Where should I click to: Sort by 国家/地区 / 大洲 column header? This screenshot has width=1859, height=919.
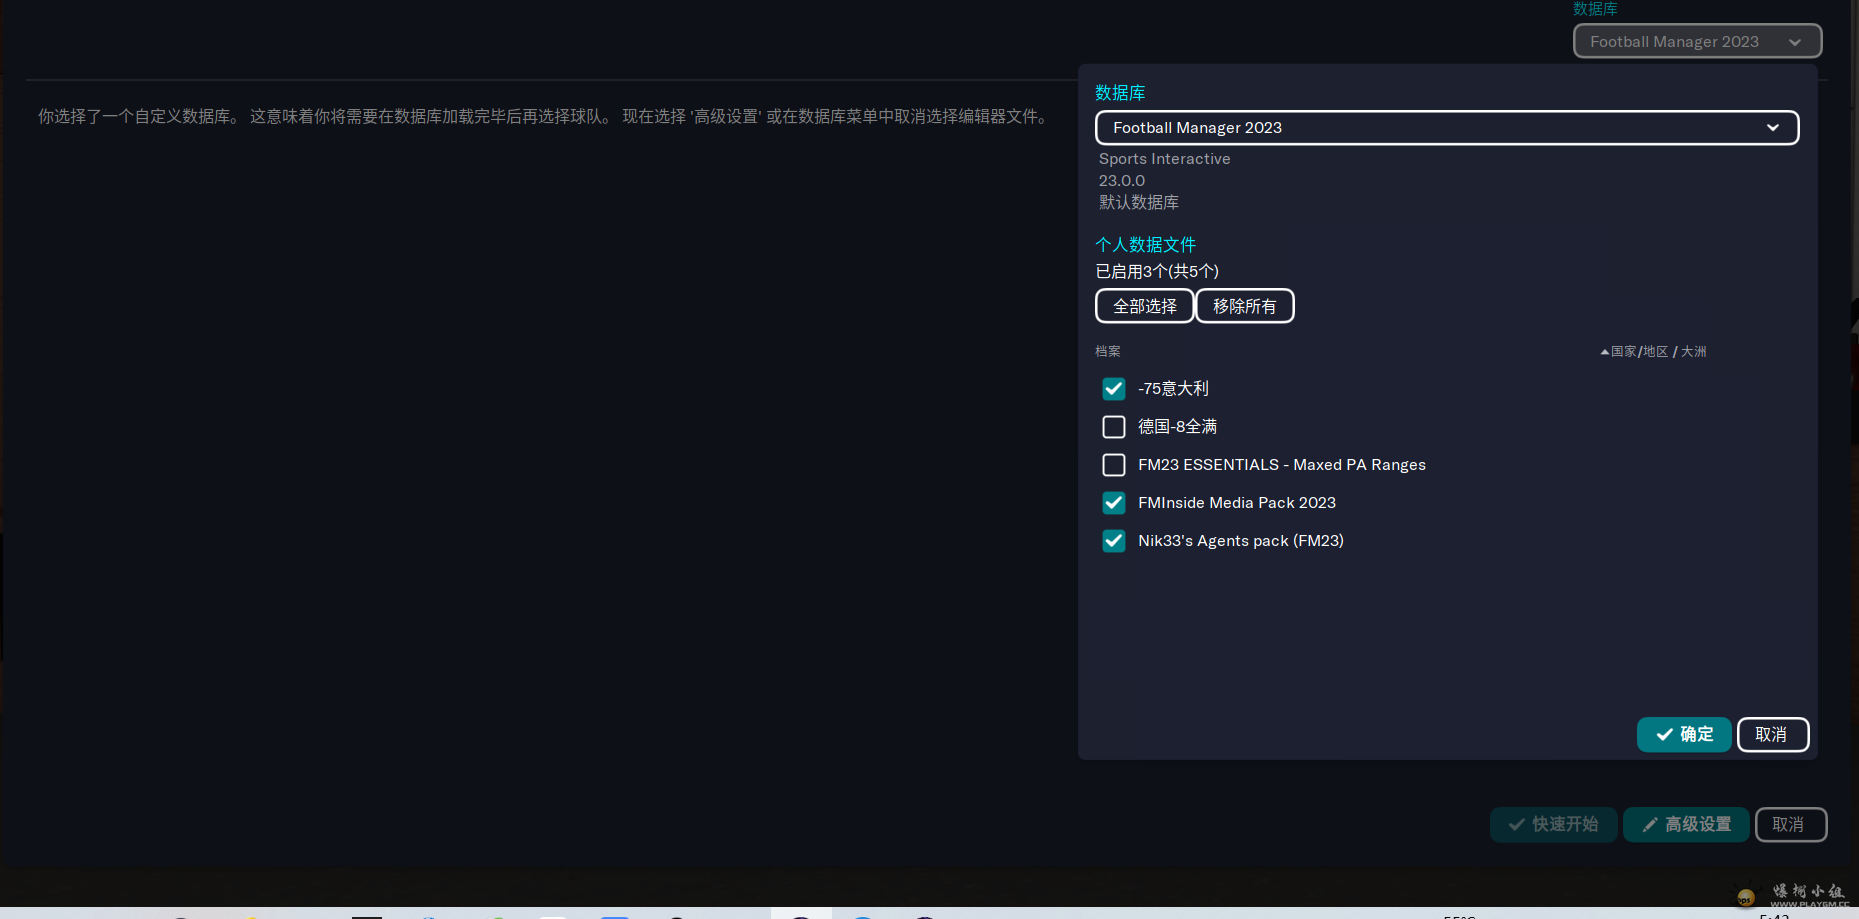pos(1653,352)
